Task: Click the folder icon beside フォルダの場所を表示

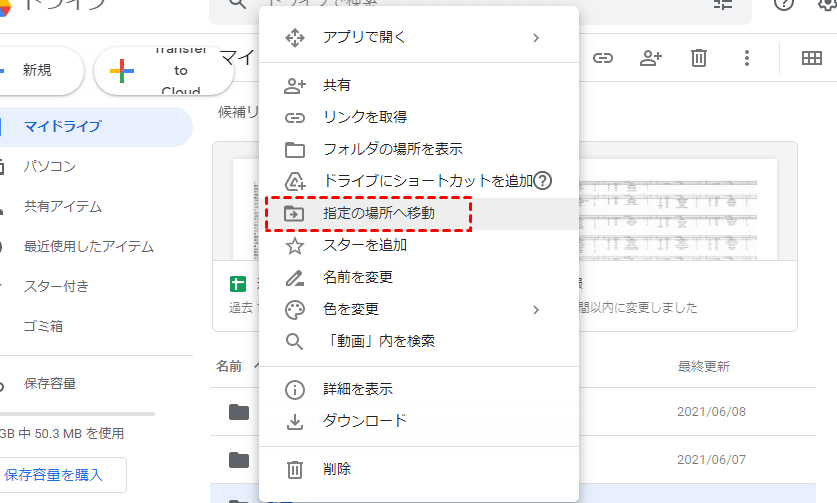Action: pos(295,150)
